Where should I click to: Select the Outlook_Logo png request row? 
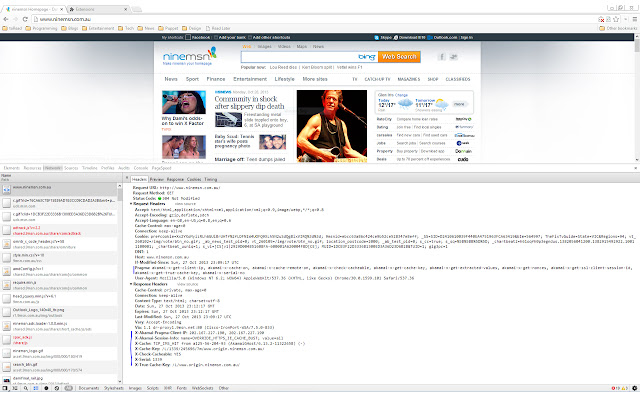tap(60, 312)
